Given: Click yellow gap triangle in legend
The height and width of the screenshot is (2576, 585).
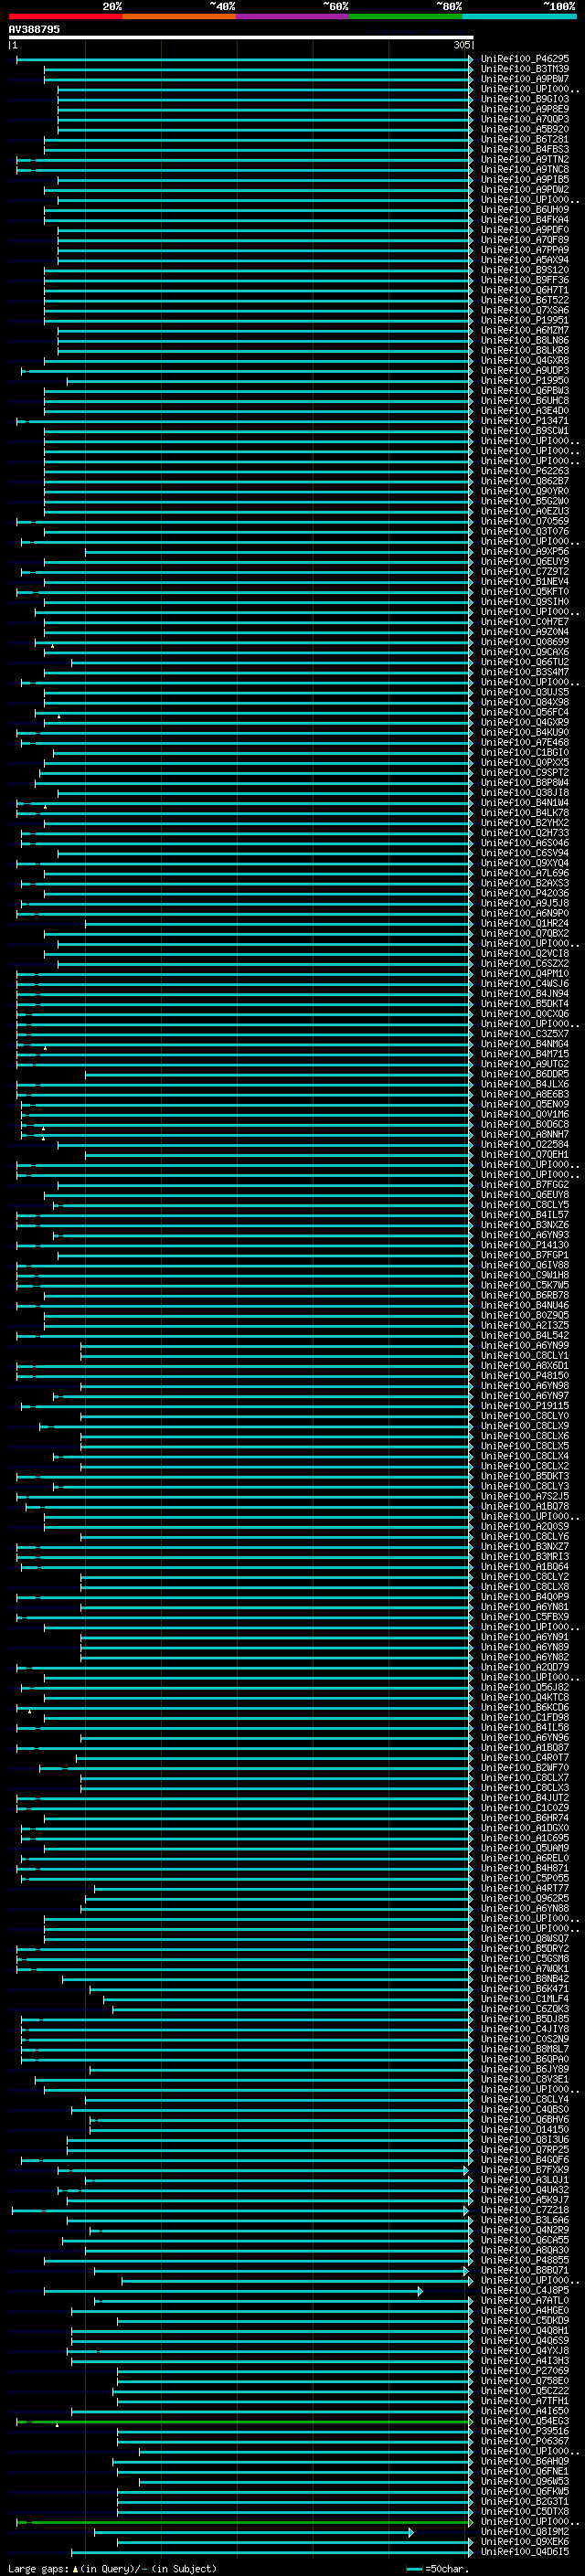Looking at the screenshot, I should [75, 2569].
